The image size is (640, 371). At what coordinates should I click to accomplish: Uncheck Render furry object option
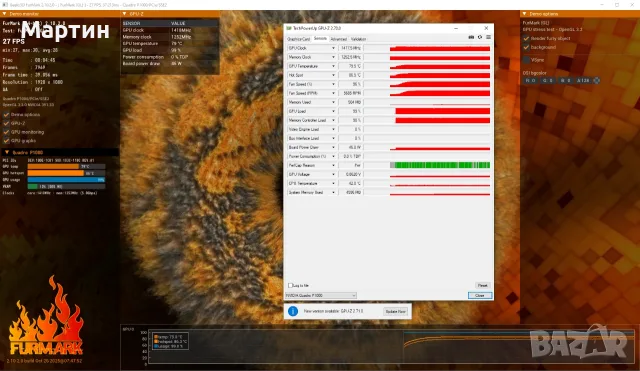pos(526,38)
